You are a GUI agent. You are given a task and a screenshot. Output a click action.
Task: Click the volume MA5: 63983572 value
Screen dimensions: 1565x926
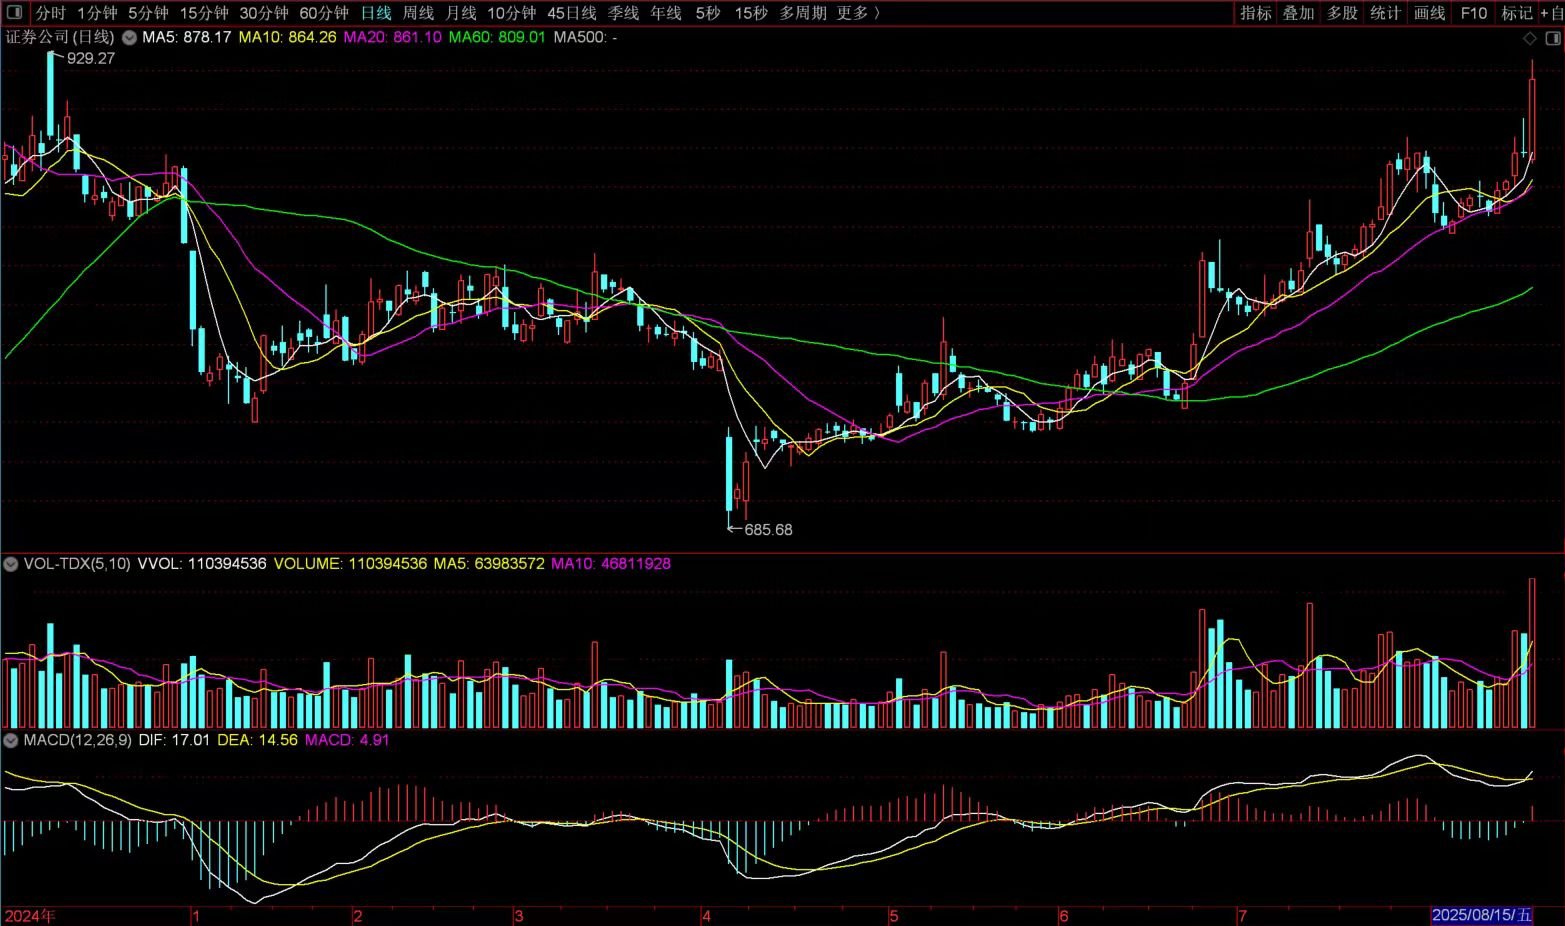pyautogui.click(x=489, y=564)
